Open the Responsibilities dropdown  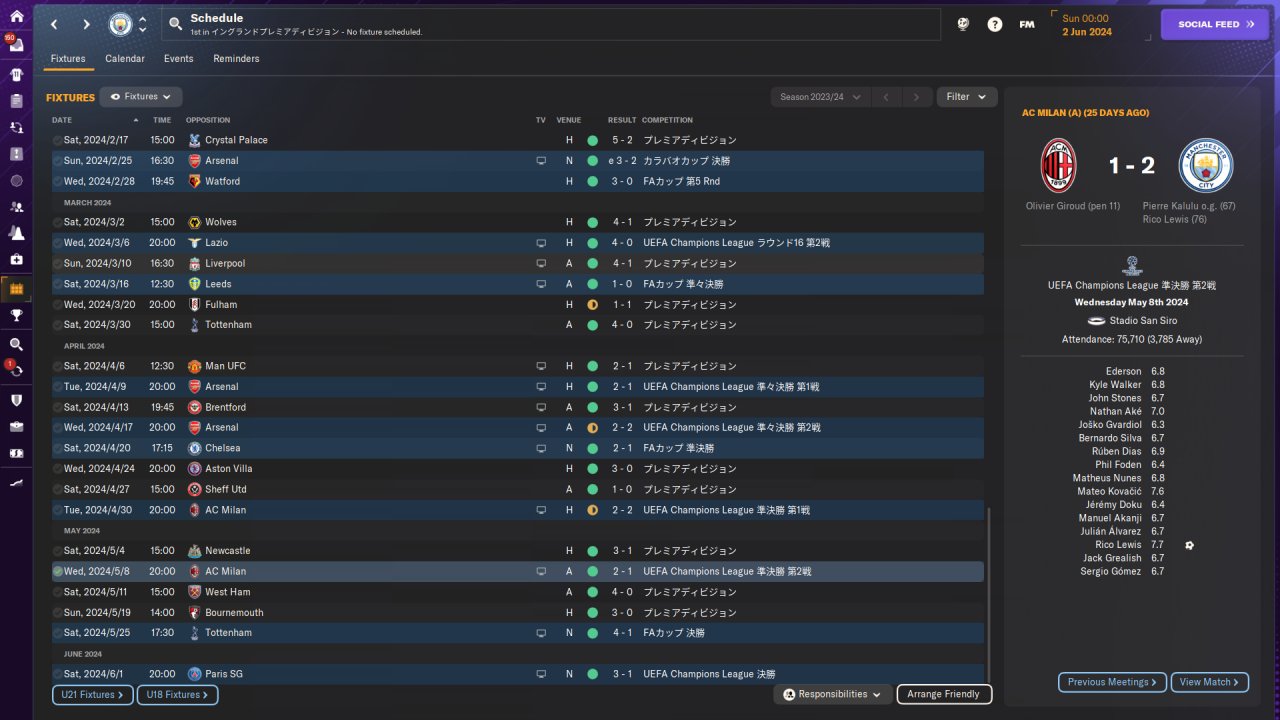pyautogui.click(x=833, y=694)
